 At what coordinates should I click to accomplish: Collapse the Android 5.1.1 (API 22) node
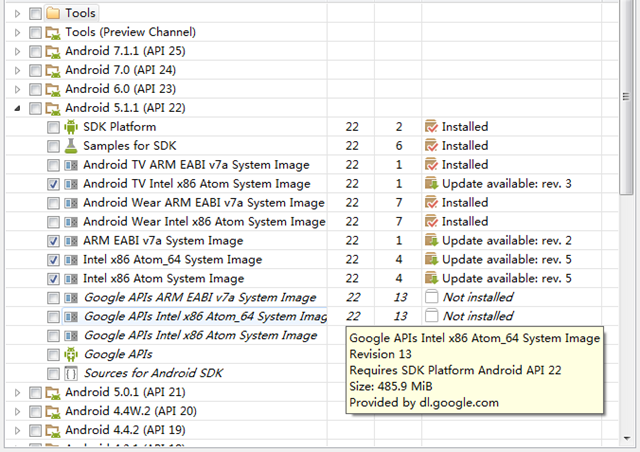(17, 108)
